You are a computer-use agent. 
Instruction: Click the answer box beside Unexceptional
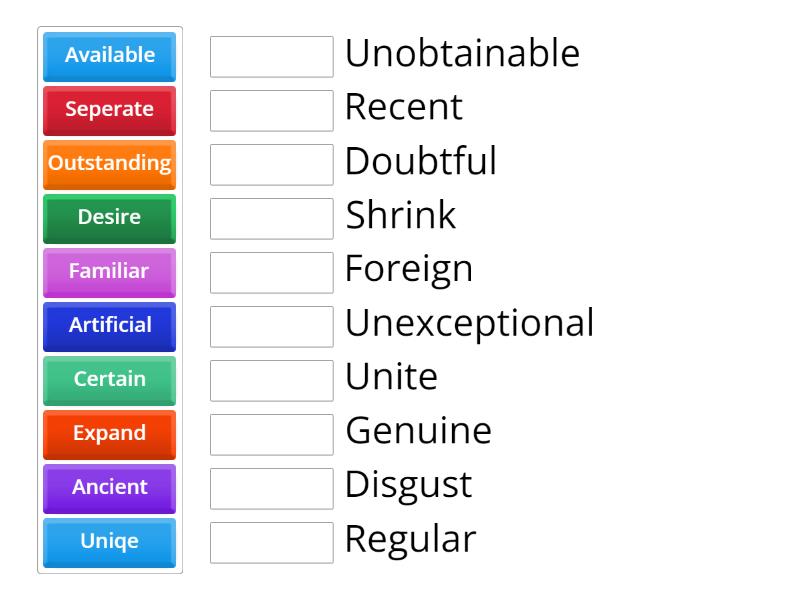click(271, 327)
